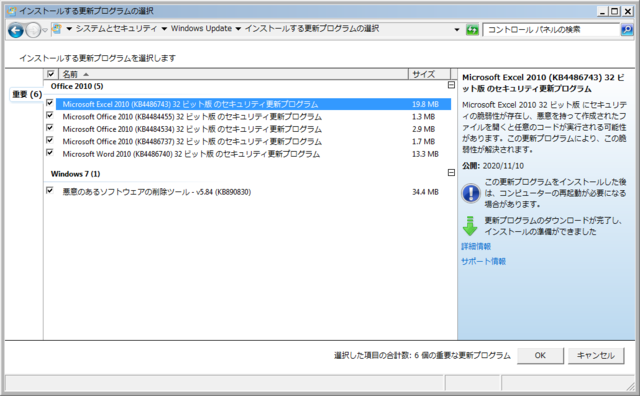The height and width of the screenshot is (396, 640).
Task: Click the forward navigation arrow button
Action: (33, 30)
